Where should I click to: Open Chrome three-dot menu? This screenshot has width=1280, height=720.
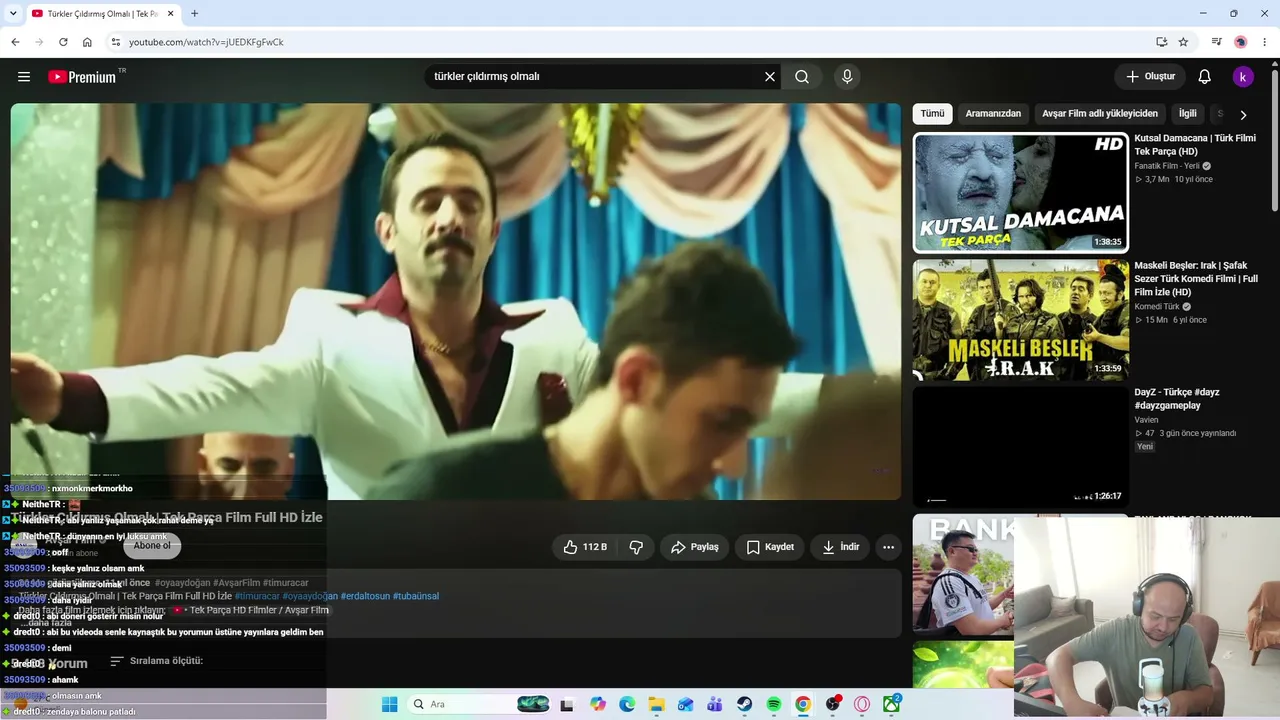(1265, 42)
